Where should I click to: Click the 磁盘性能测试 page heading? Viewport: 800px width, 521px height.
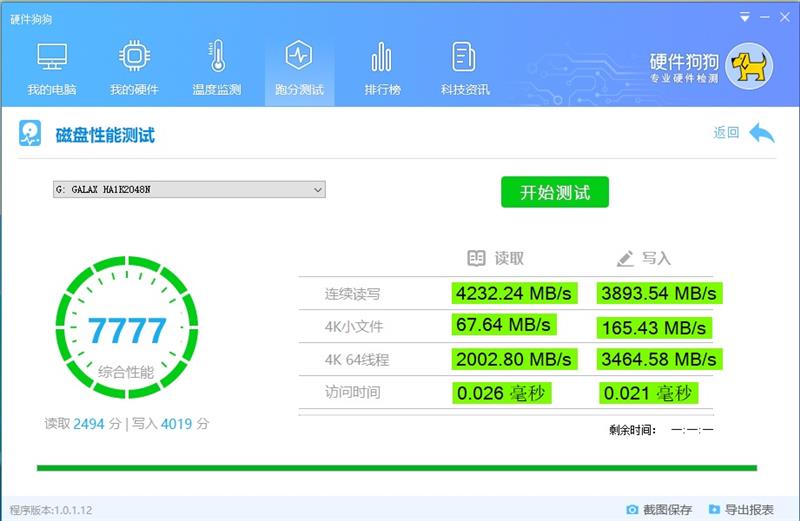click(x=105, y=135)
